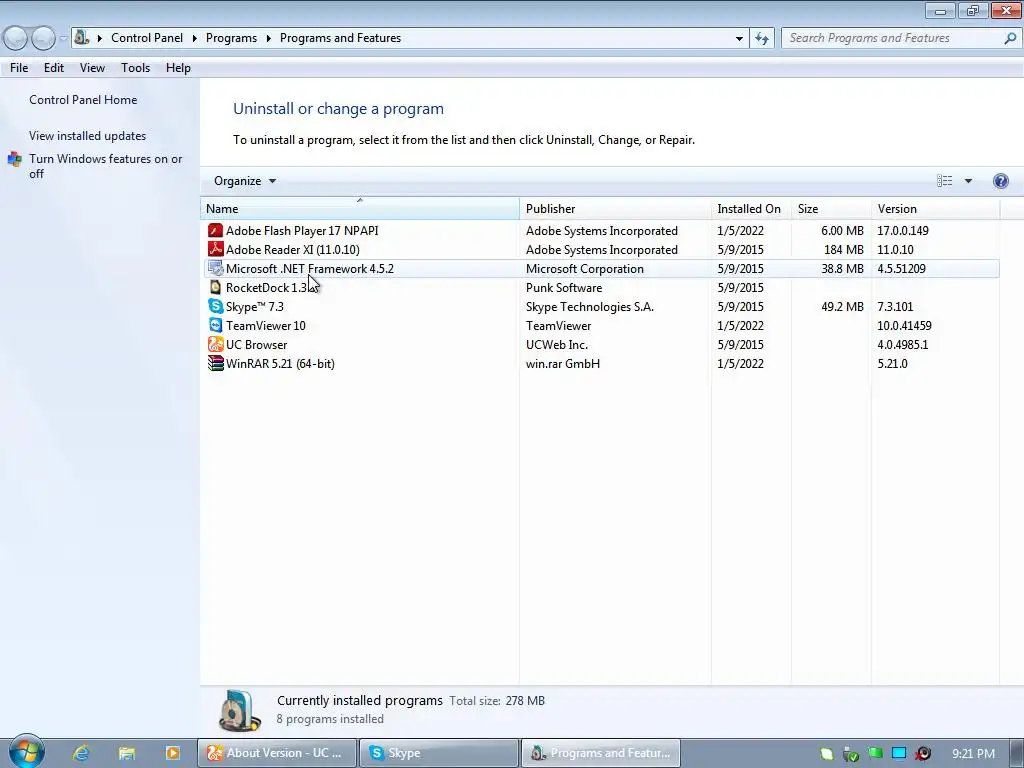Open the help button with question mark
Screen dimensions: 1024x768
pyautogui.click(x=1000, y=181)
